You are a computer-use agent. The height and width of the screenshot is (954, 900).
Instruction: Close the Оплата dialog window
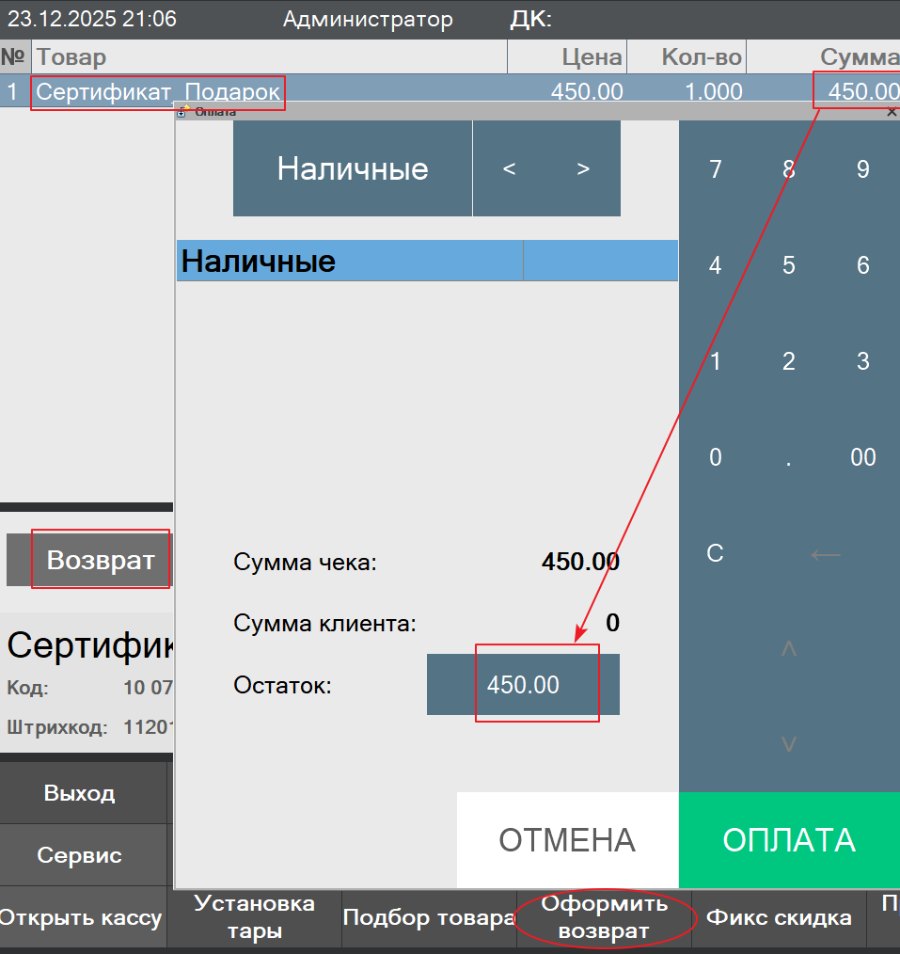[x=891, y=112]
